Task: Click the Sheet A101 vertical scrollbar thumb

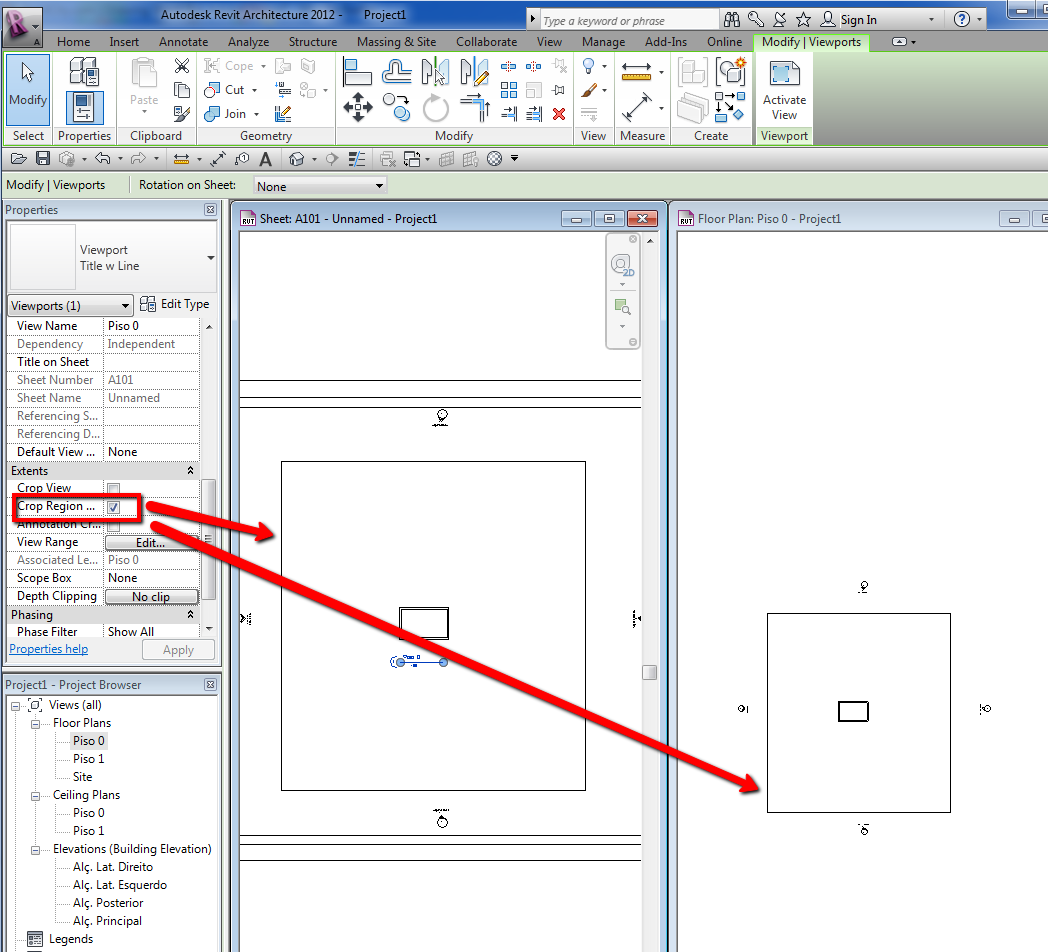Action: (x=649, y=672)
